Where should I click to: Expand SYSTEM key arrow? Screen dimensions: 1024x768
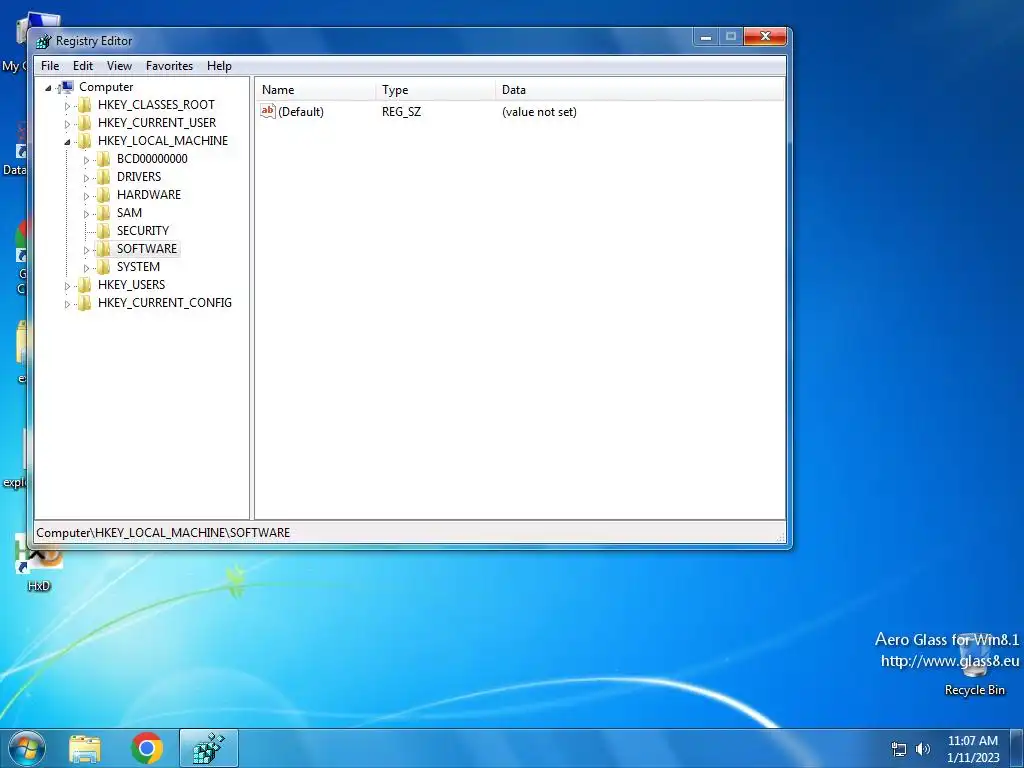(x=86, y=268)
